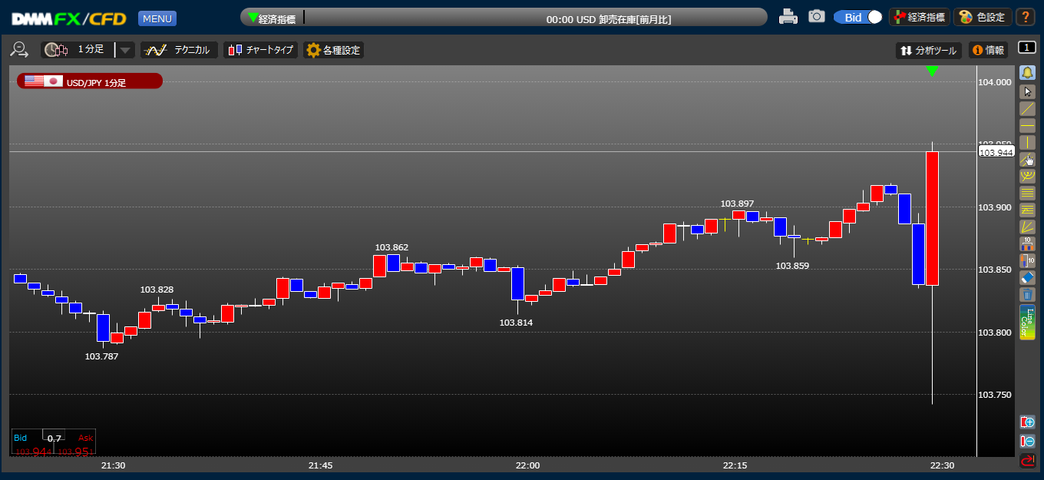Open the テクニカル indicators menu
The height and width of the screenshot is (480, 1044).
click(179, 50)
